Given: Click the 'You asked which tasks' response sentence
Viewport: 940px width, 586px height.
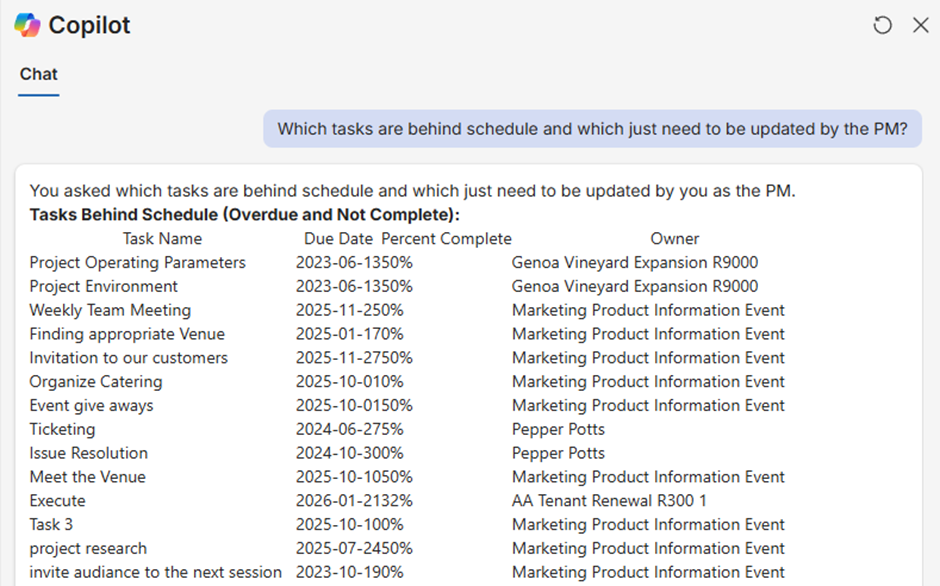Looking at the screenshot, I should click(412, 191).
